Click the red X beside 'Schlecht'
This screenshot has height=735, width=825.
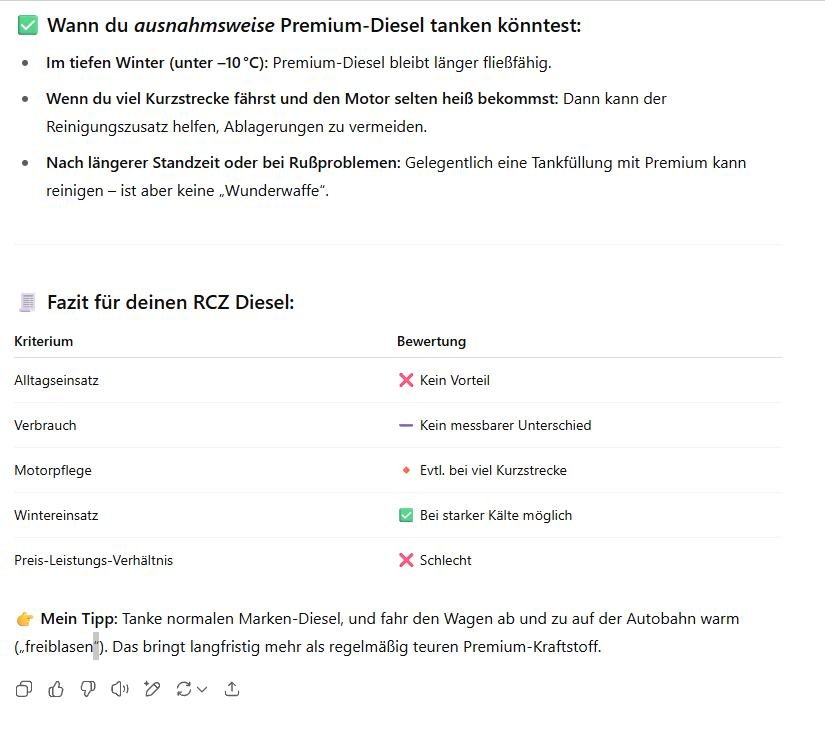point(406,560)
